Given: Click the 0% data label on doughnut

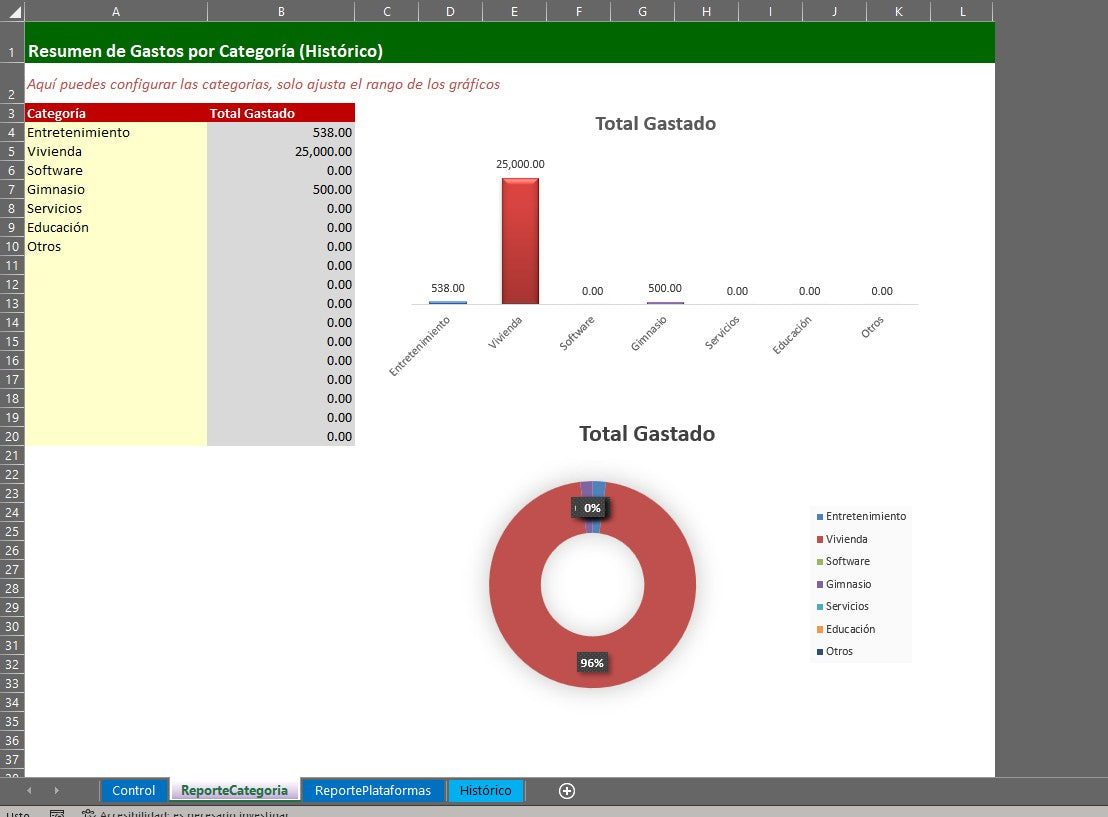Looking at the screenshot, I should click(592, 508).
